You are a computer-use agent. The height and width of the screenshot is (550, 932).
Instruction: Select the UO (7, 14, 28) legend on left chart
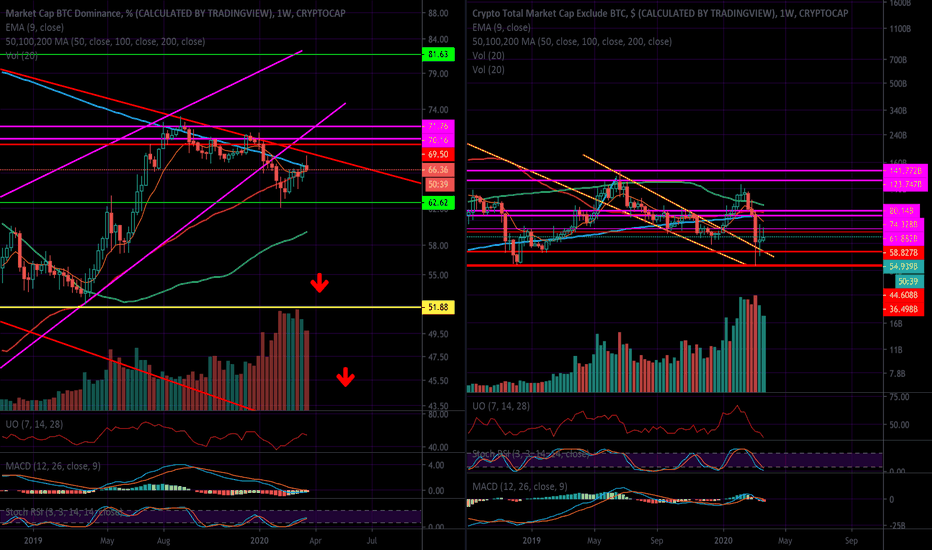click(x=34, y=424)
